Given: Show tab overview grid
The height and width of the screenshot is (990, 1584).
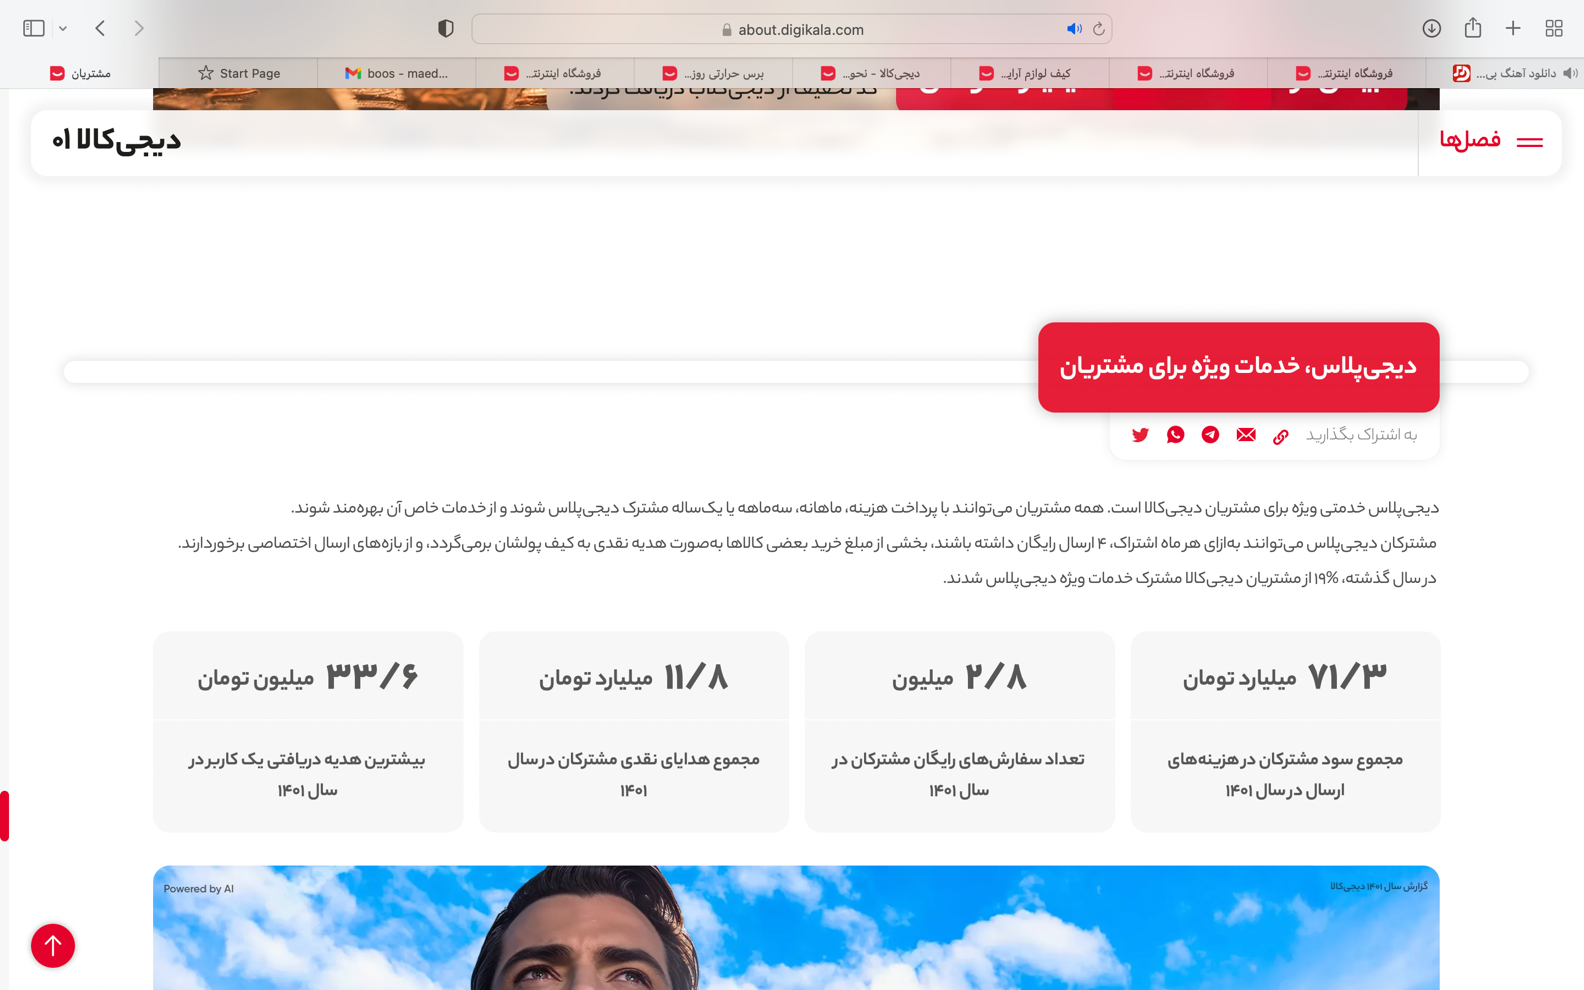Looking at the screenshot, I should tap(1553, 29).
